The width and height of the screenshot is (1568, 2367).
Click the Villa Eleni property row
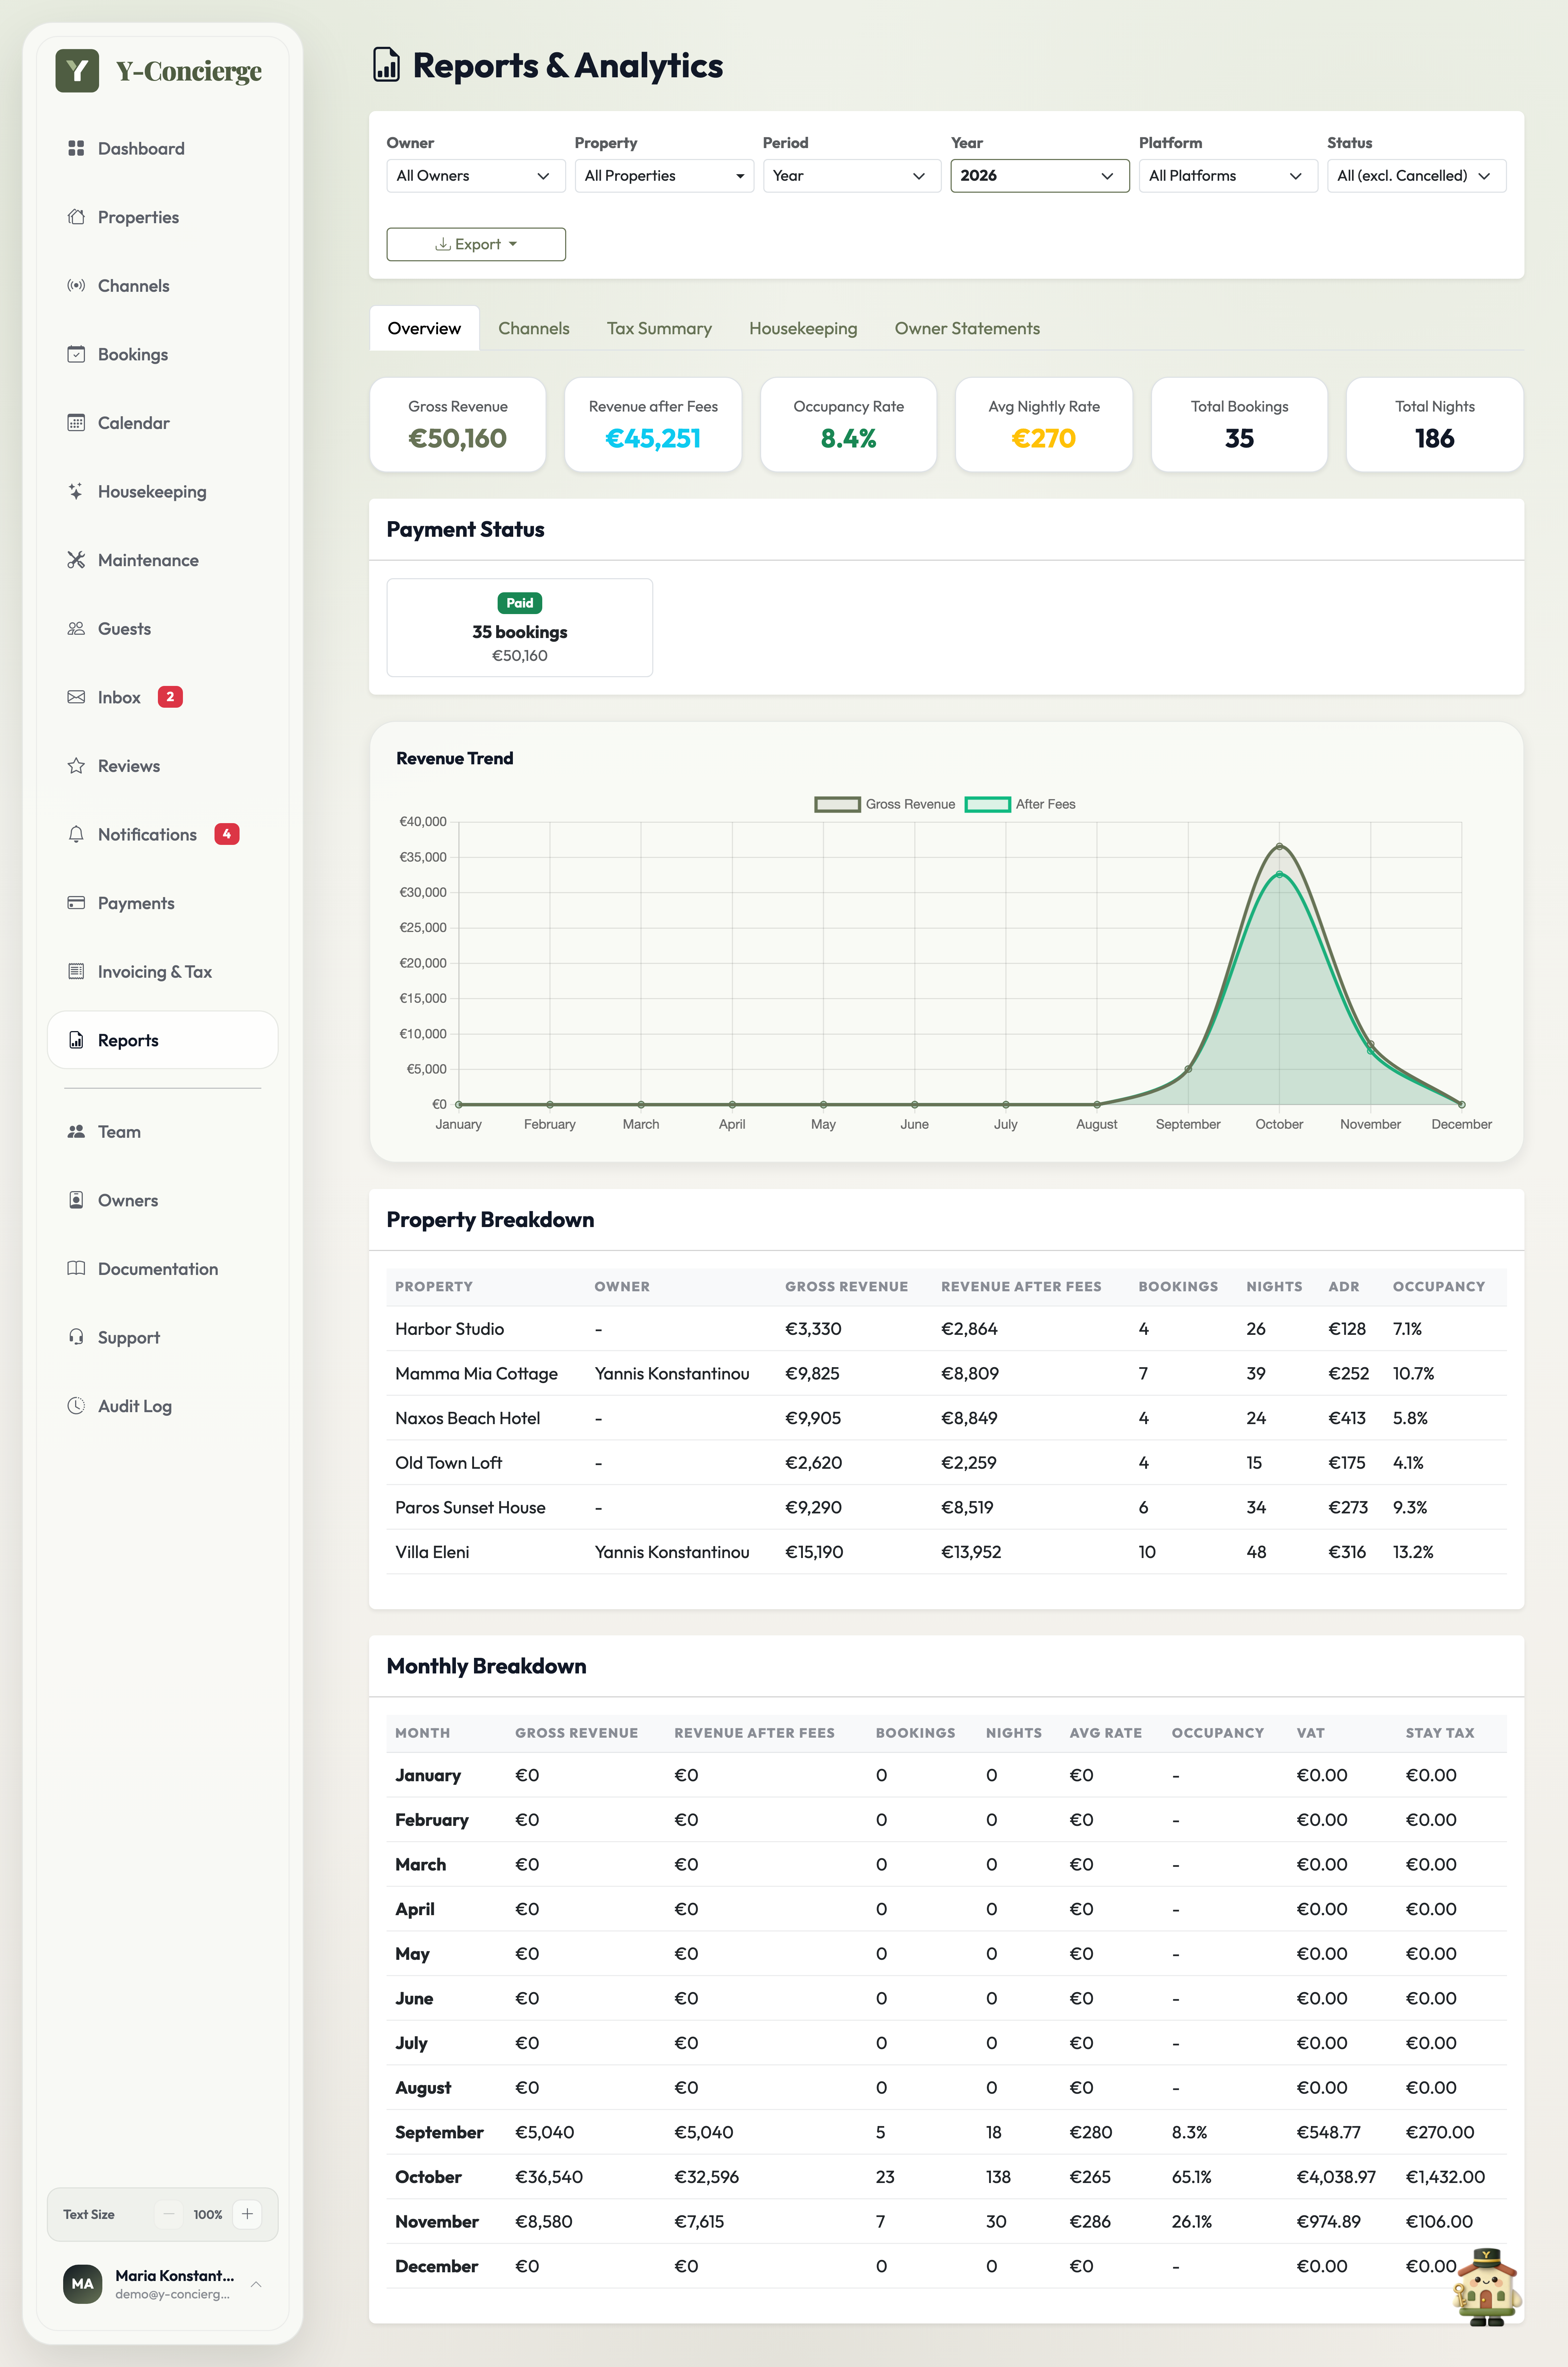point(946,1552)
